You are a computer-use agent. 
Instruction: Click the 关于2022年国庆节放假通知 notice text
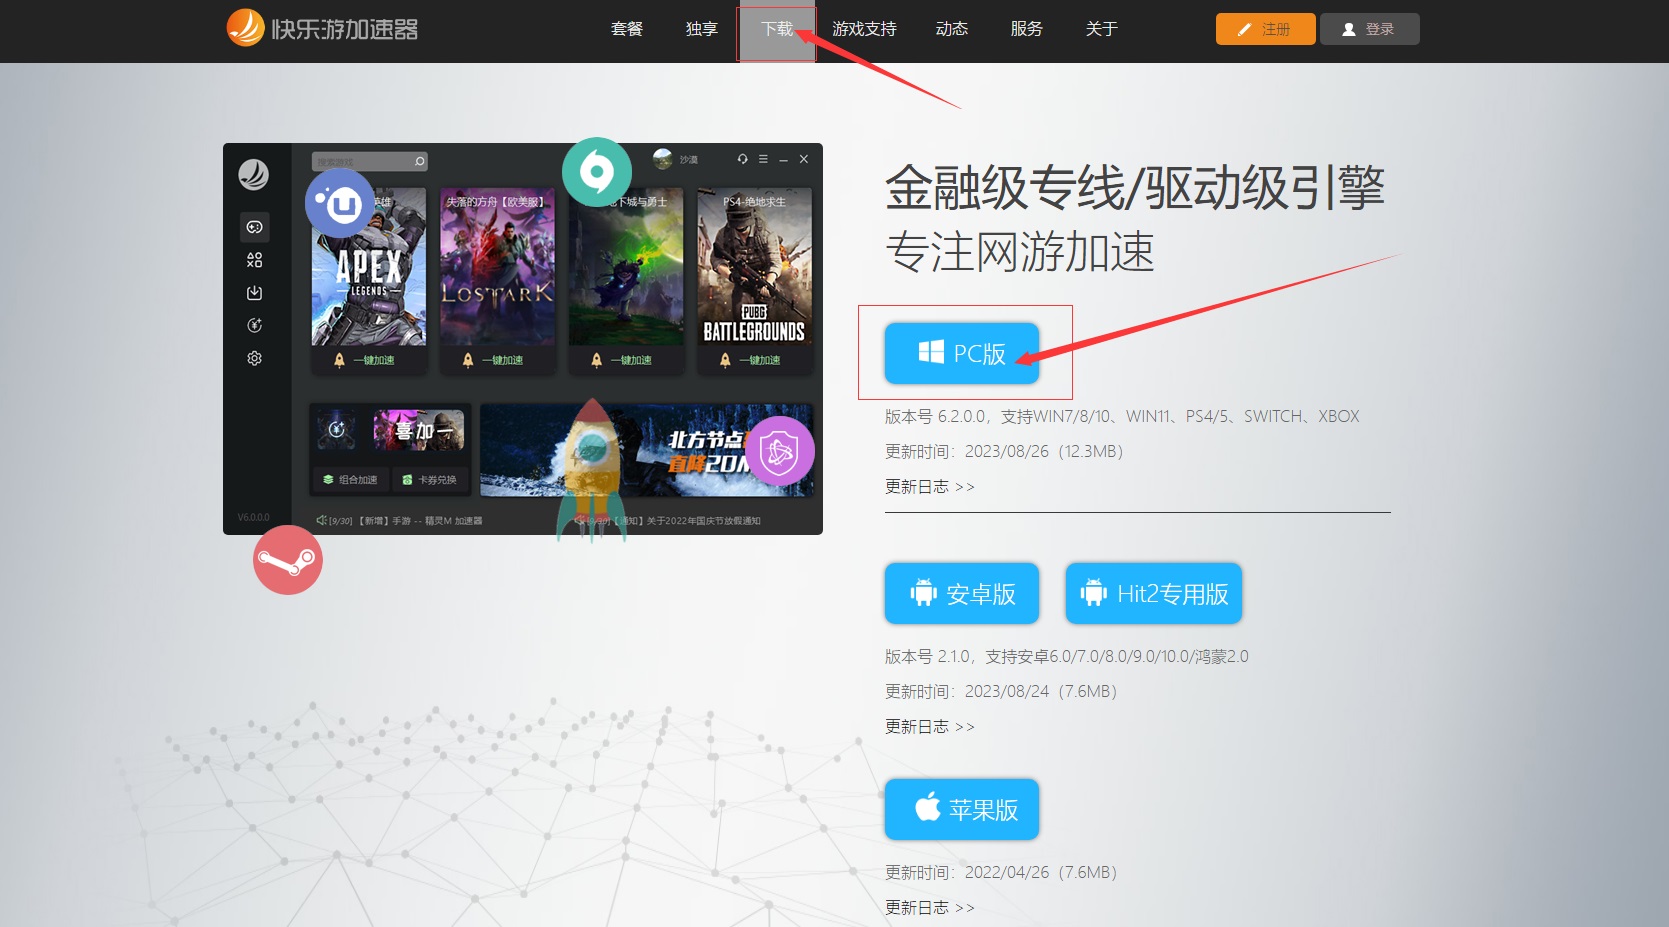[703, 521]
